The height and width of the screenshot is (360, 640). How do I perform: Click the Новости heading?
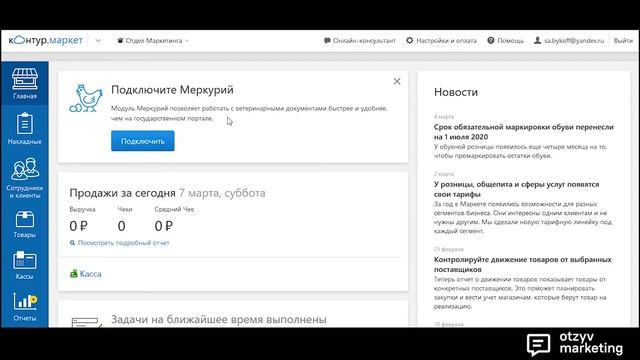[456, 92]
